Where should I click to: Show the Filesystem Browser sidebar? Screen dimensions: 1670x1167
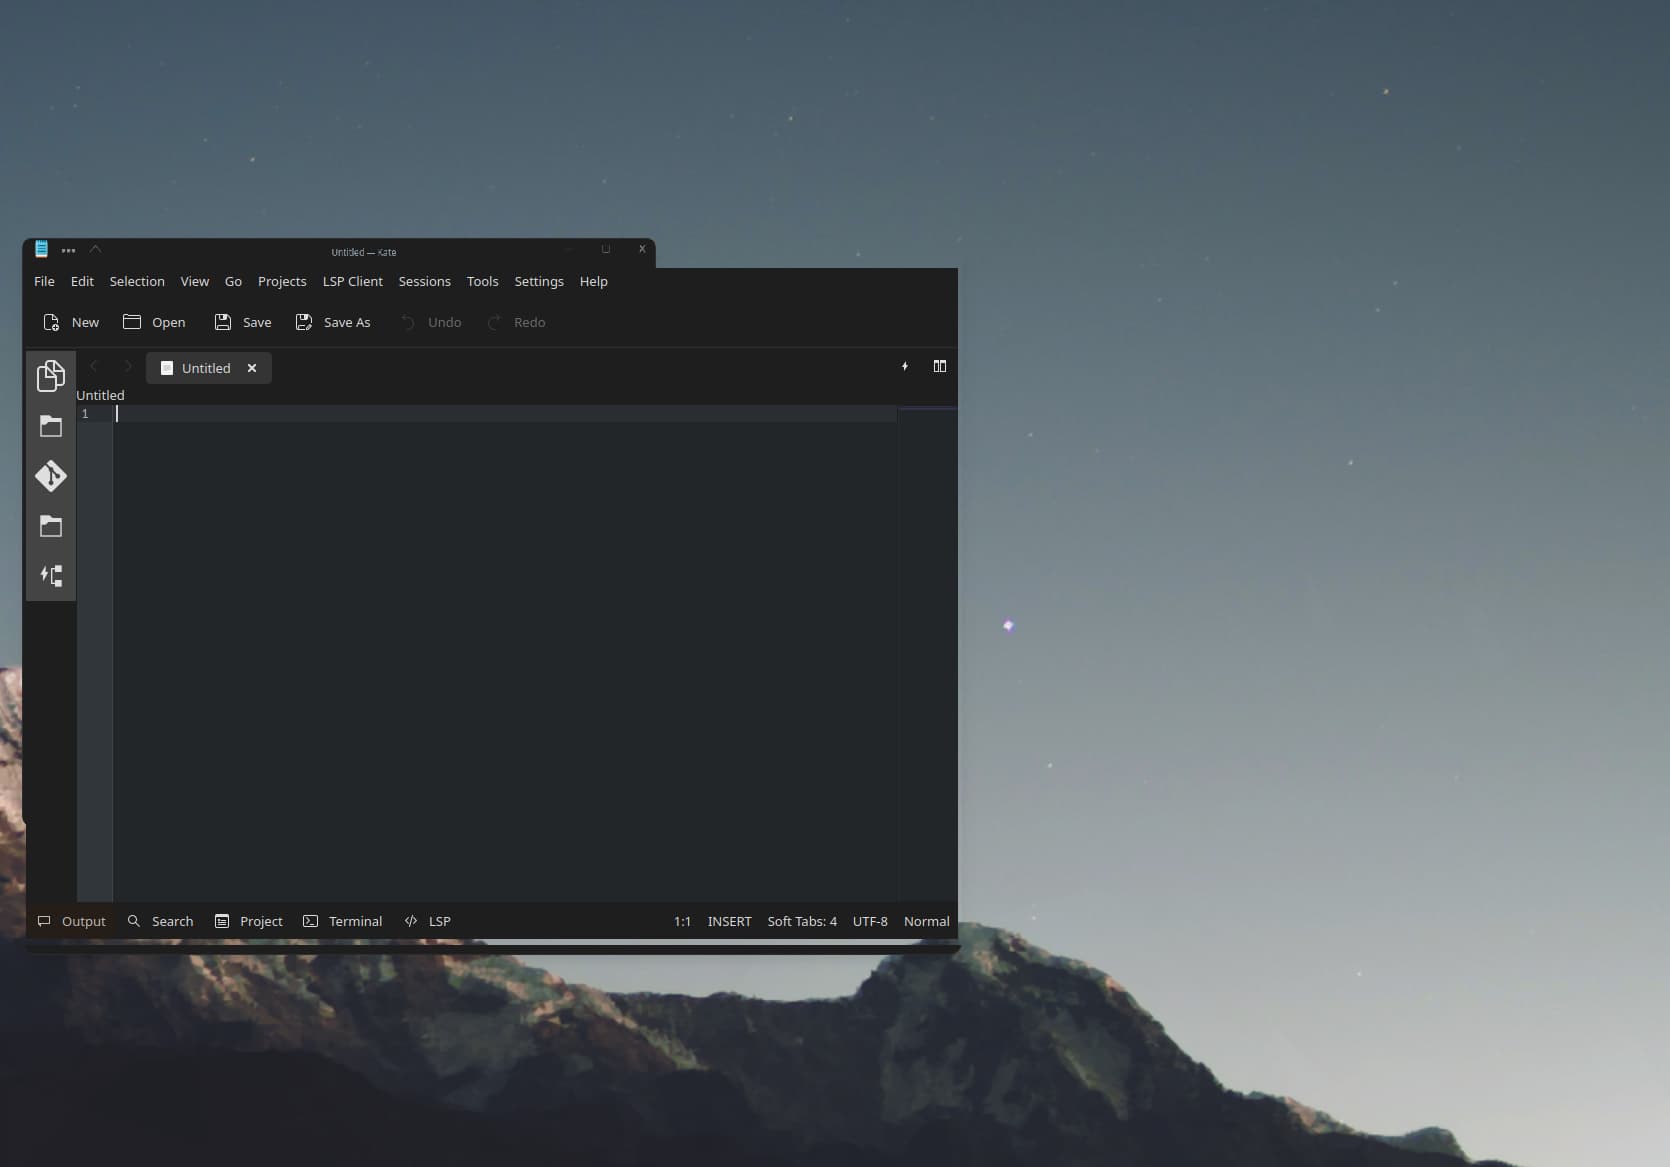coord(51,427)
